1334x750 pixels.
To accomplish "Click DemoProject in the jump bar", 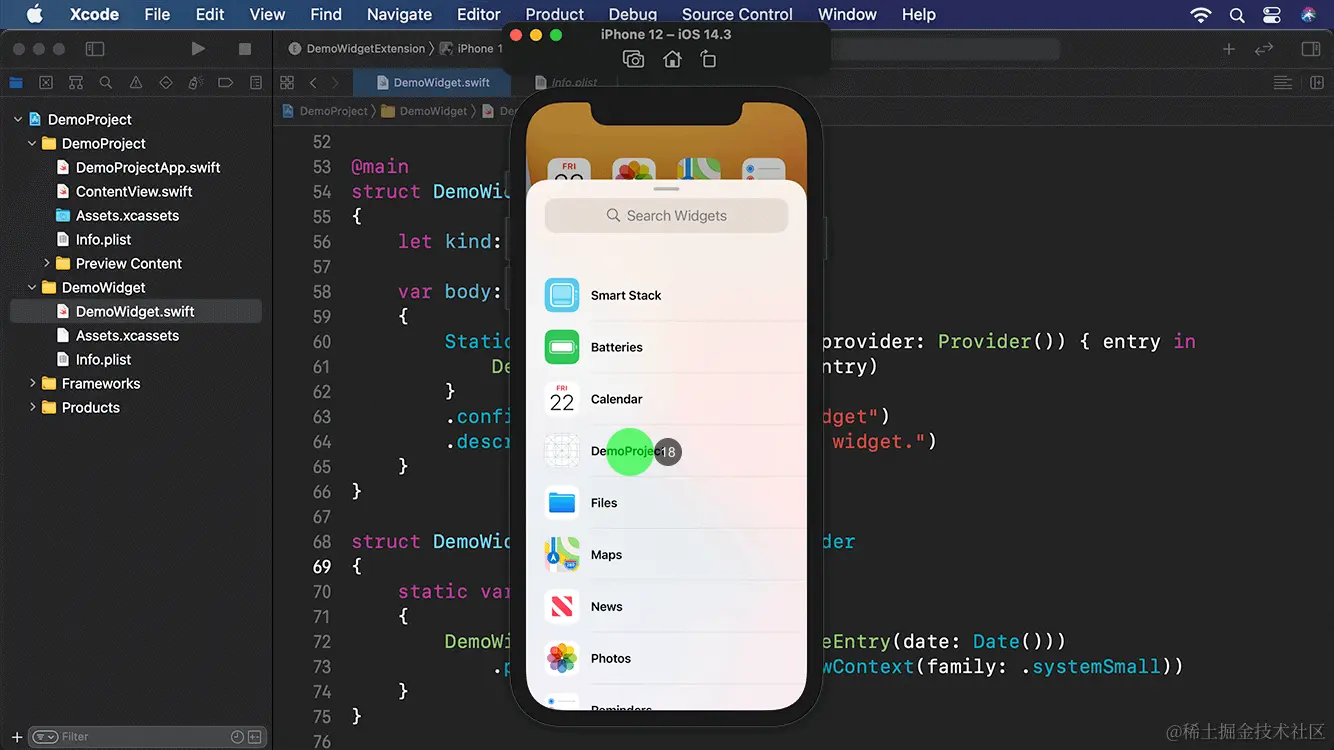I will (325, 111).
